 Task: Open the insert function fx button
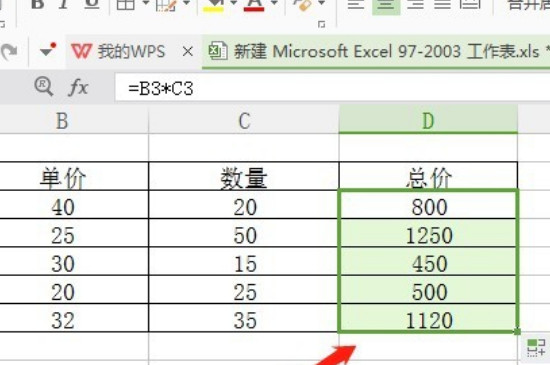point(78,87)
